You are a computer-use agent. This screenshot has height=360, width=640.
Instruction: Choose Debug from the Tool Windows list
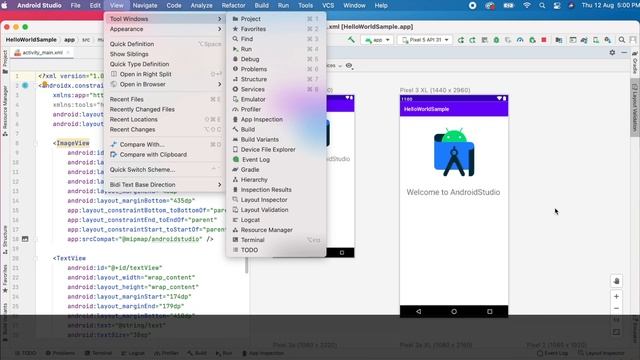pyautogui.click(x=276, y=59)
